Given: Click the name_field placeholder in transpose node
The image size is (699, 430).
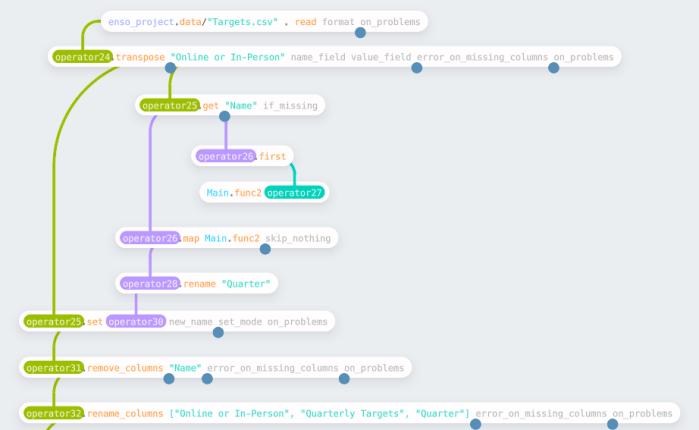Looking at the screenshot, I should (x=316, y=57).
